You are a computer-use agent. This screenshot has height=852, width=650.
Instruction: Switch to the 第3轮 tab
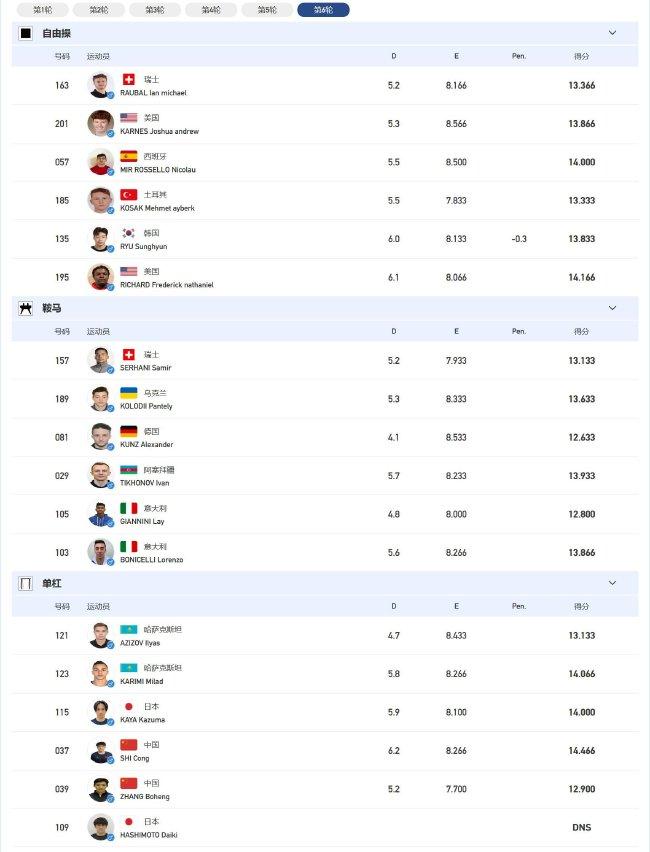[x=155, y=10]
